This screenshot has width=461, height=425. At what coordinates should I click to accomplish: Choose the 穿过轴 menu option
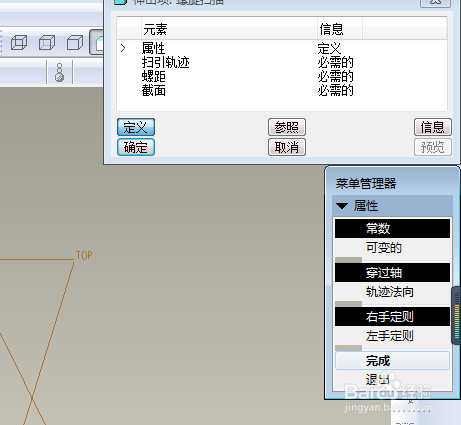(392, 273)
